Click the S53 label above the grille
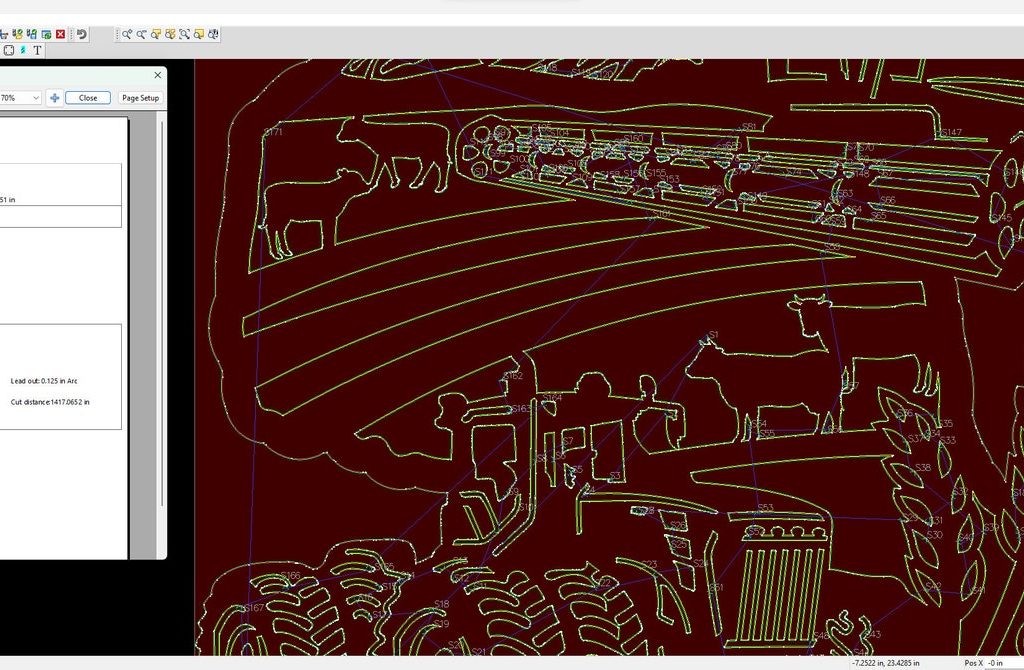The height and width of the screenshot is (670, 1024). tap(765, 508)
